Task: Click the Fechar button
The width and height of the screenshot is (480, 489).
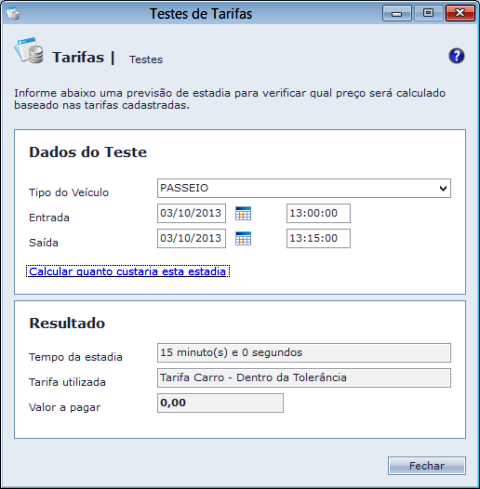Action: tap(427, 466)
